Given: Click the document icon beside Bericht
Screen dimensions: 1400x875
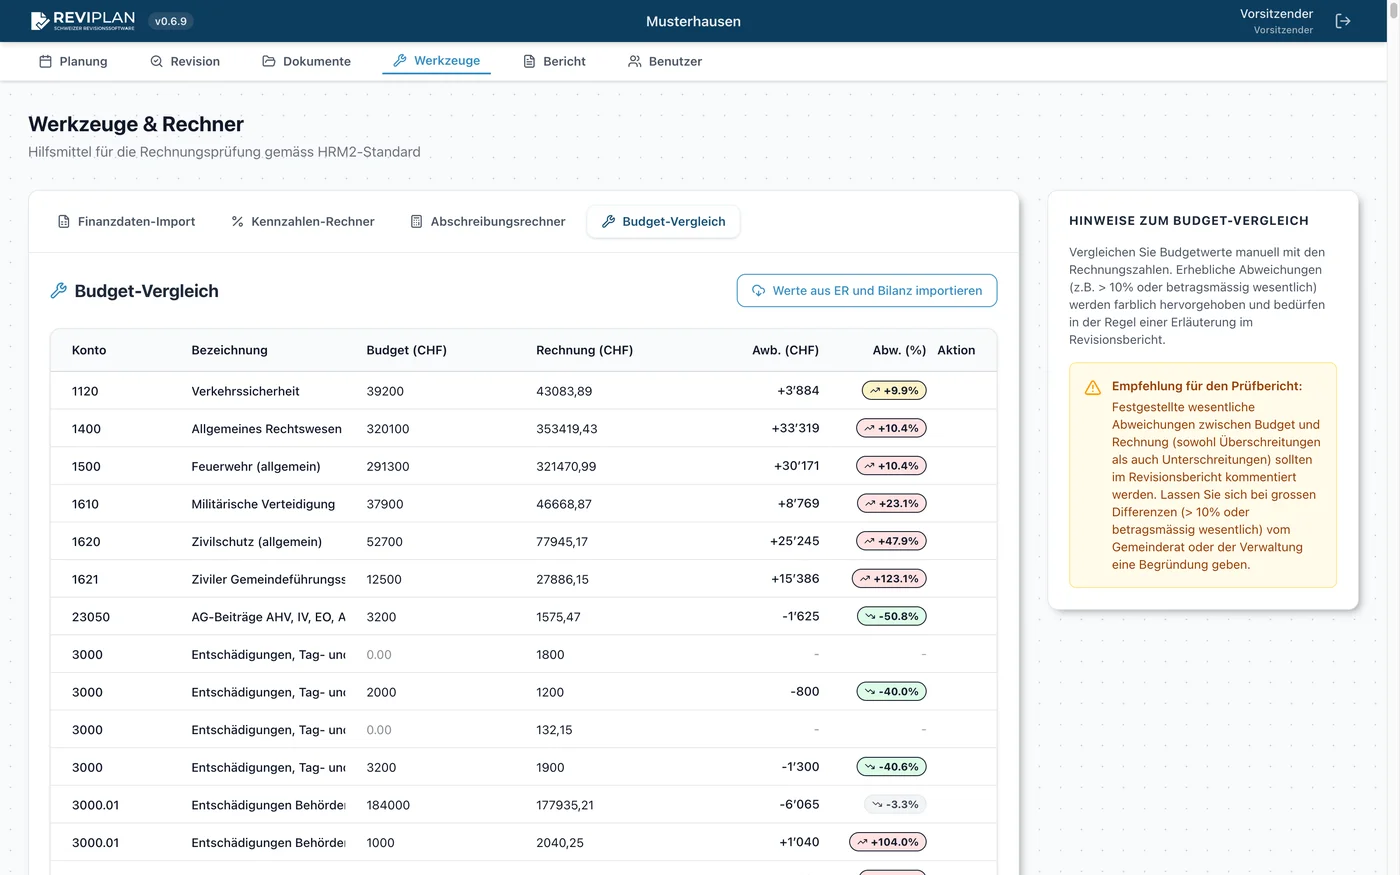Looking at the screenshot, I should coord(529,61).
